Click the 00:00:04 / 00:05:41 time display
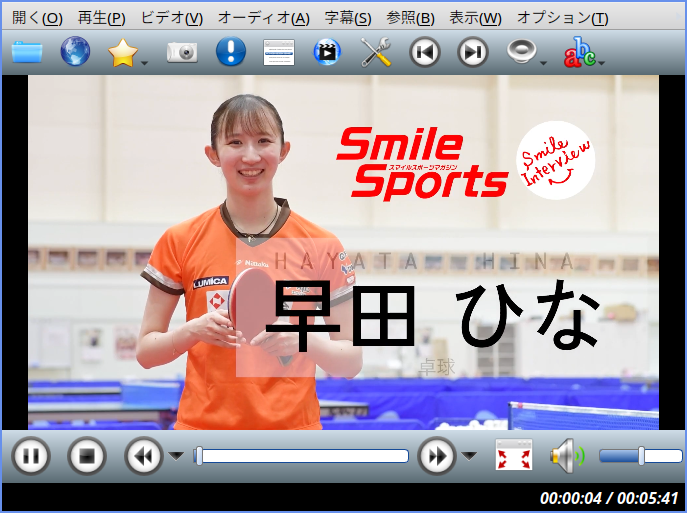The image size is (687, 513). pos(609,498)
